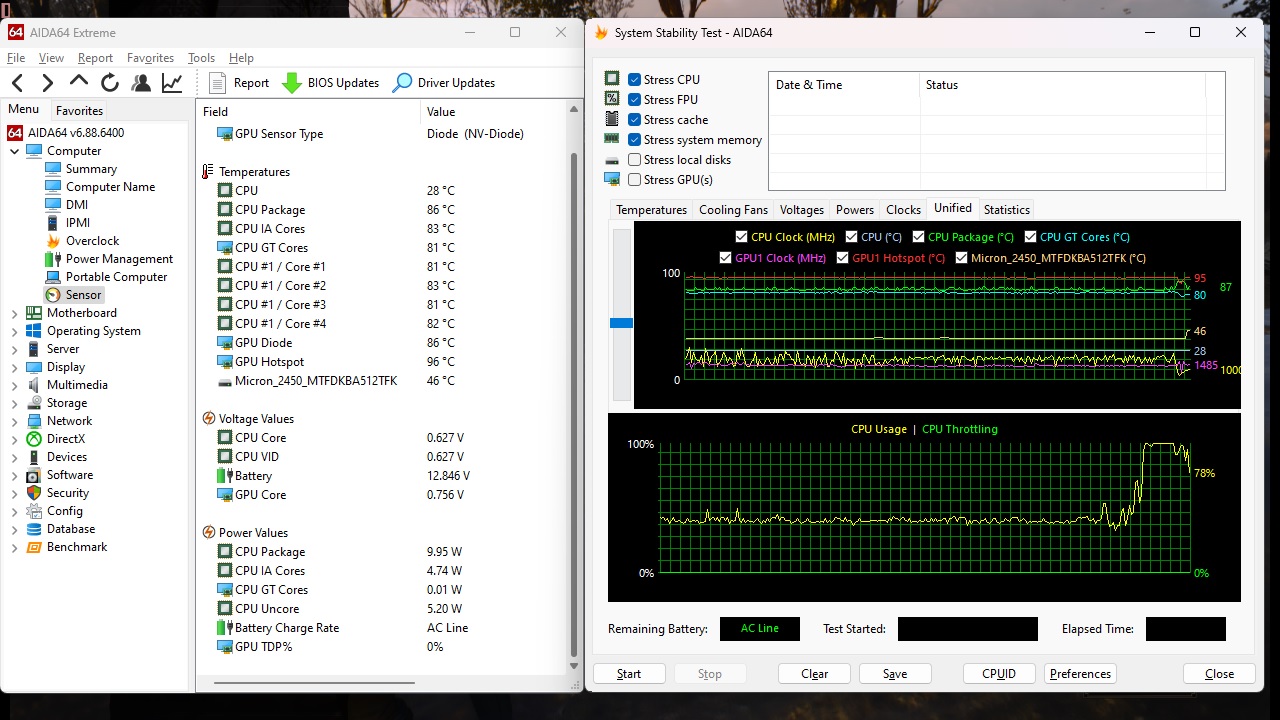This screenshot has height=720, width=1280.
Task: Switch to the Voltages tab
Action: click(802, 210)
